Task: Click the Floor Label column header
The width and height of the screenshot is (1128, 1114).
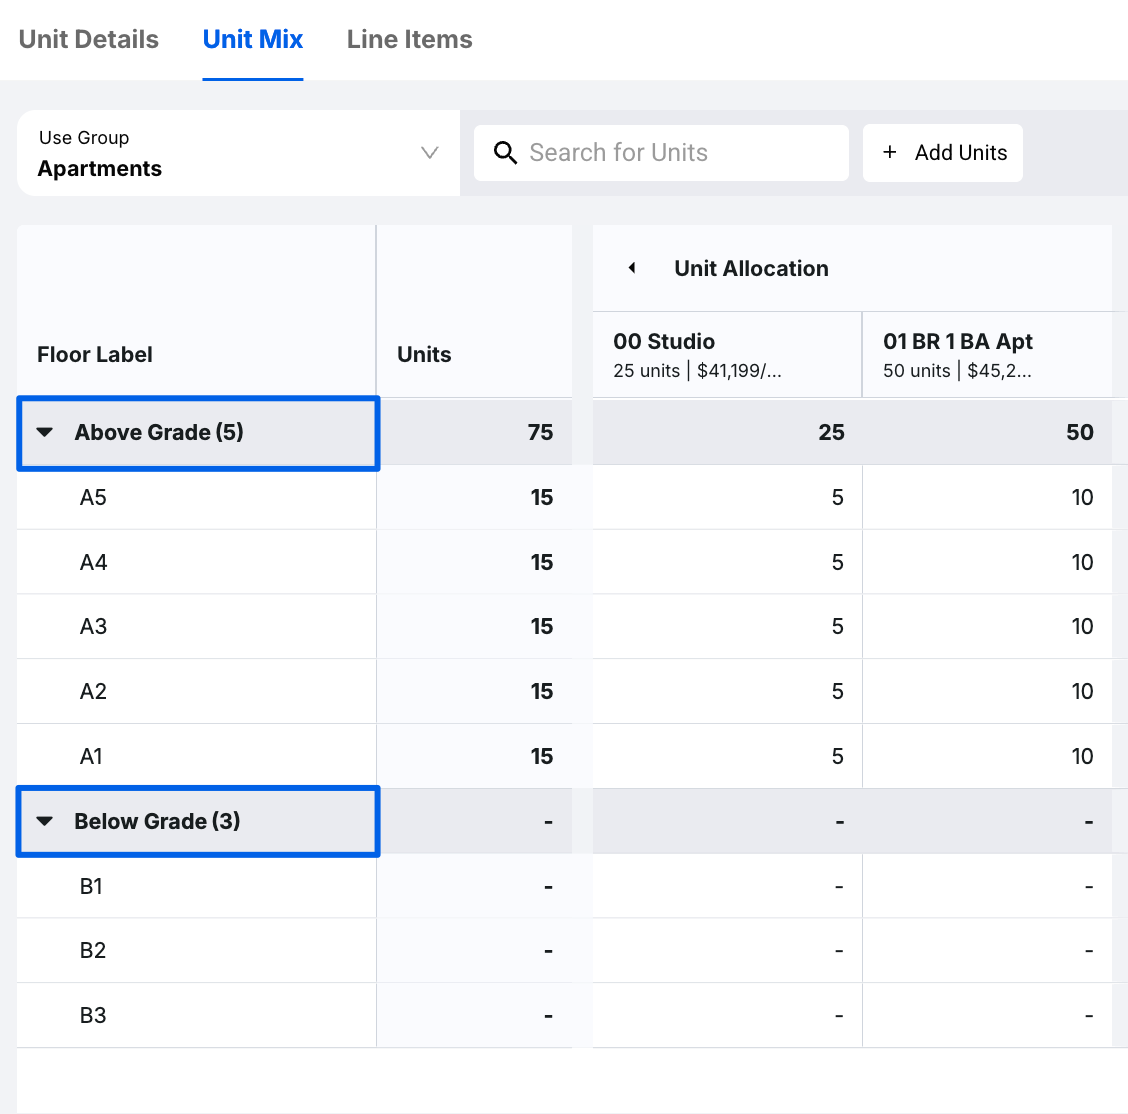Action: 95,355
